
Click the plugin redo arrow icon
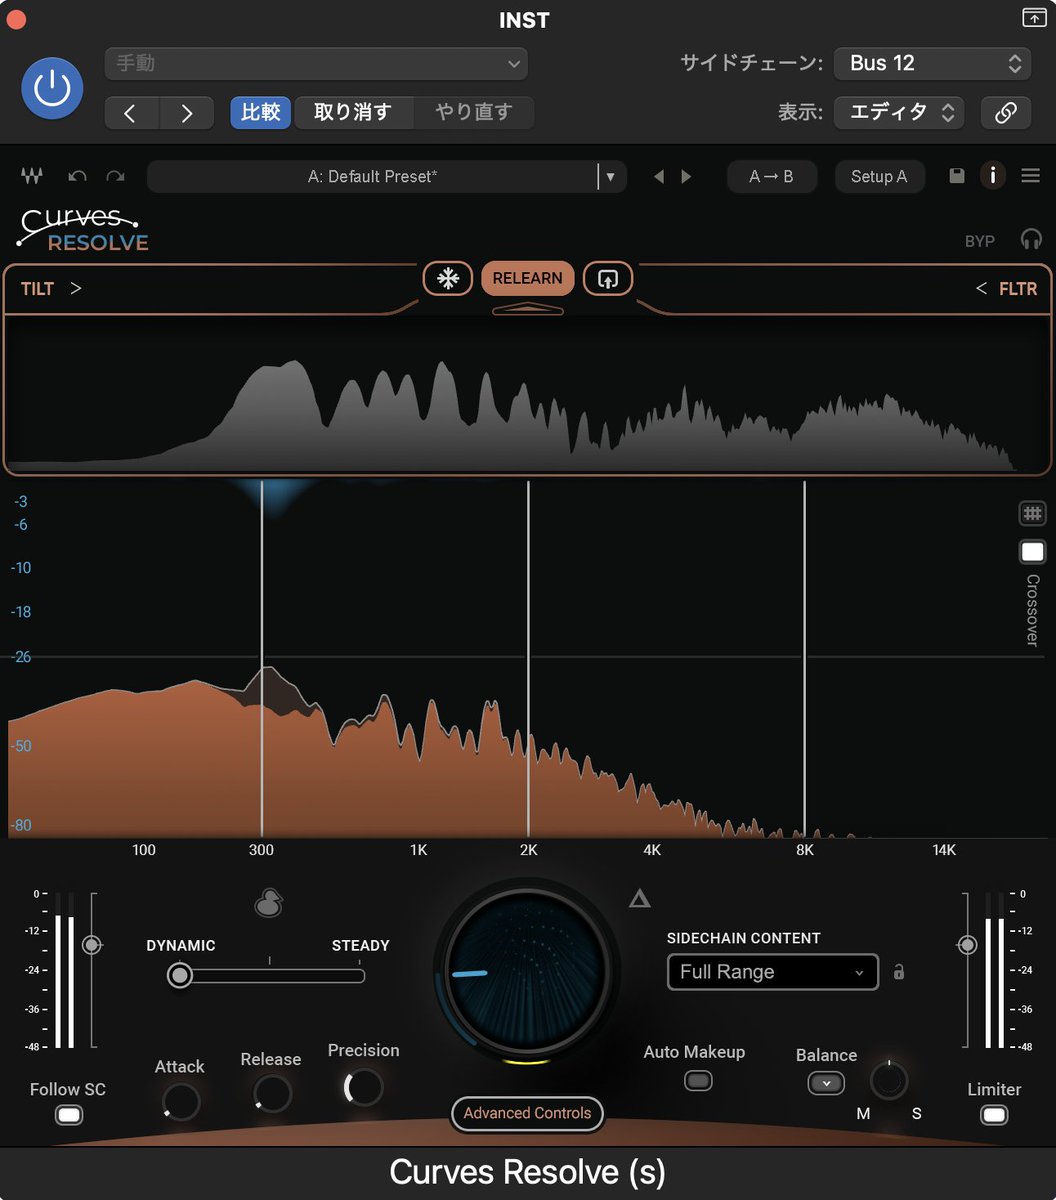click(x=116, y=176)
